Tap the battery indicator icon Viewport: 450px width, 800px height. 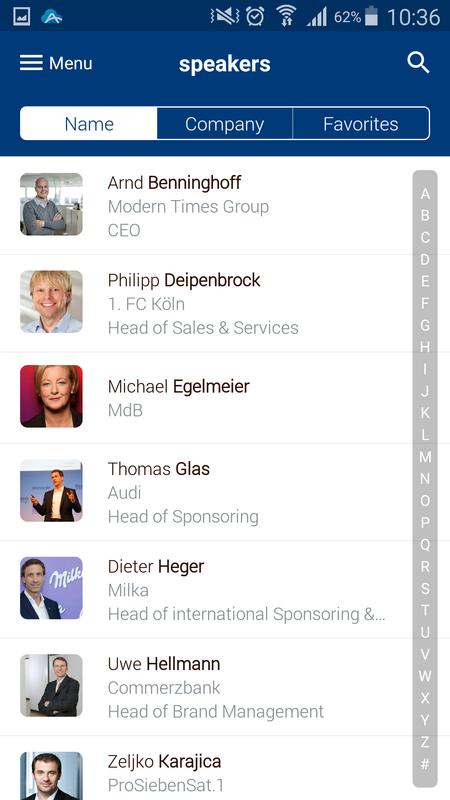(x=372, y=17)
